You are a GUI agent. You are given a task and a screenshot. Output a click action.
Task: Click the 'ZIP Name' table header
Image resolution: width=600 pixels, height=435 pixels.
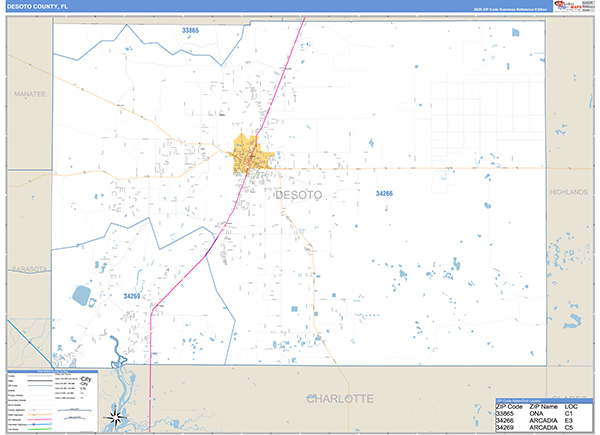[x=543, y=407]
